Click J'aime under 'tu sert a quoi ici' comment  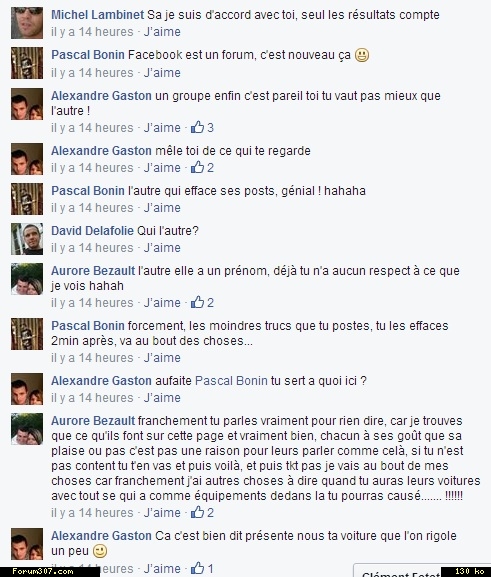(162, 398)
